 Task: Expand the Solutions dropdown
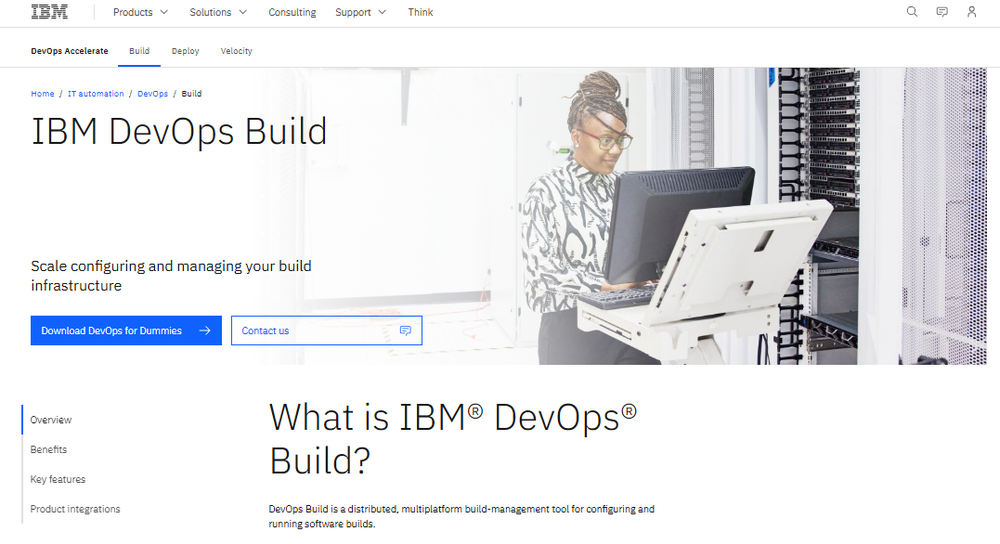pos(217,12)
